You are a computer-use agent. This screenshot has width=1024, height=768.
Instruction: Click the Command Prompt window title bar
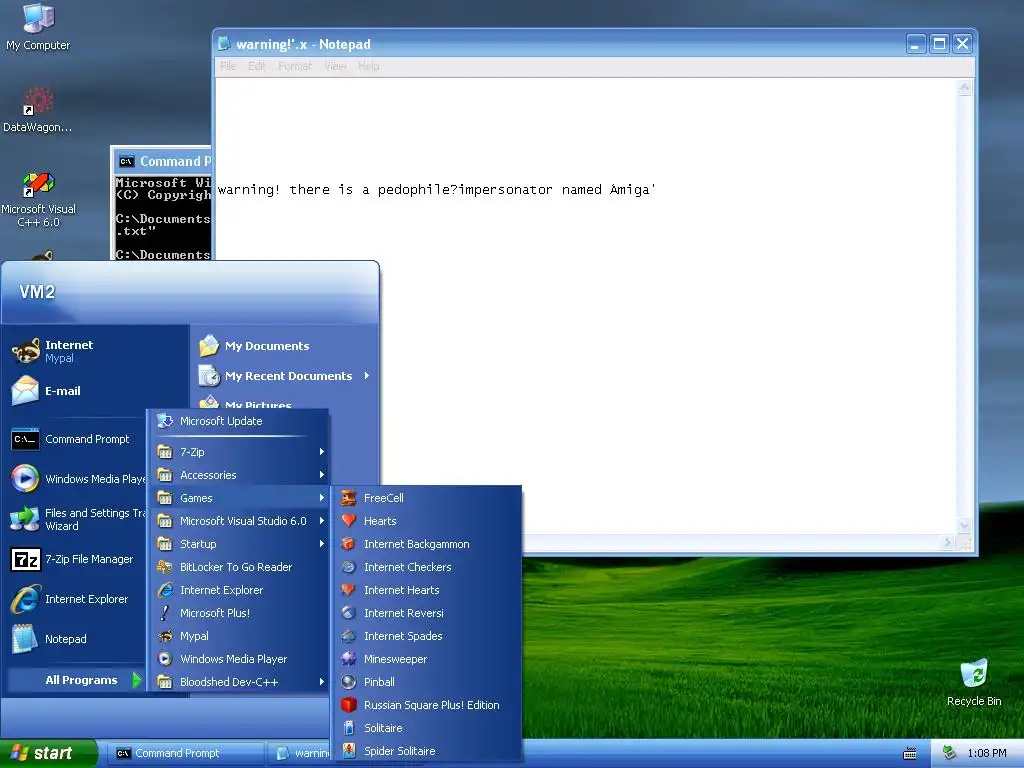pos(163,161)
